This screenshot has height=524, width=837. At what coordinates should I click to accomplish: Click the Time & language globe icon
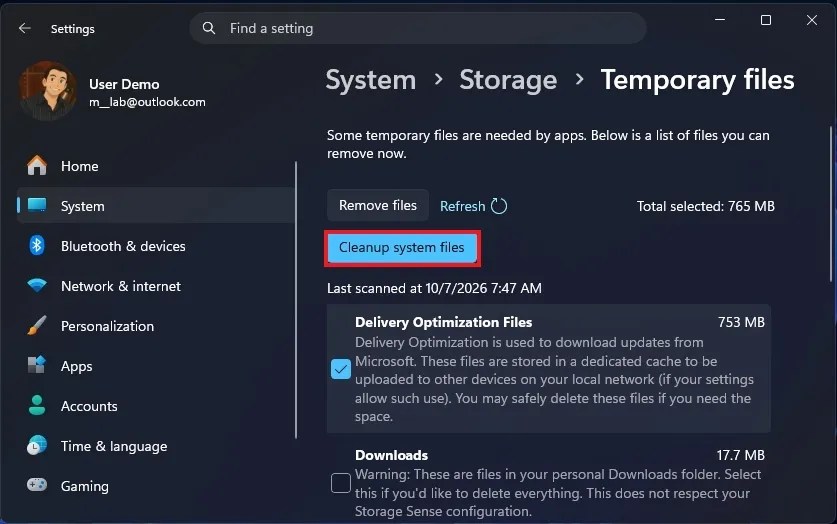(x=37, y=446)
